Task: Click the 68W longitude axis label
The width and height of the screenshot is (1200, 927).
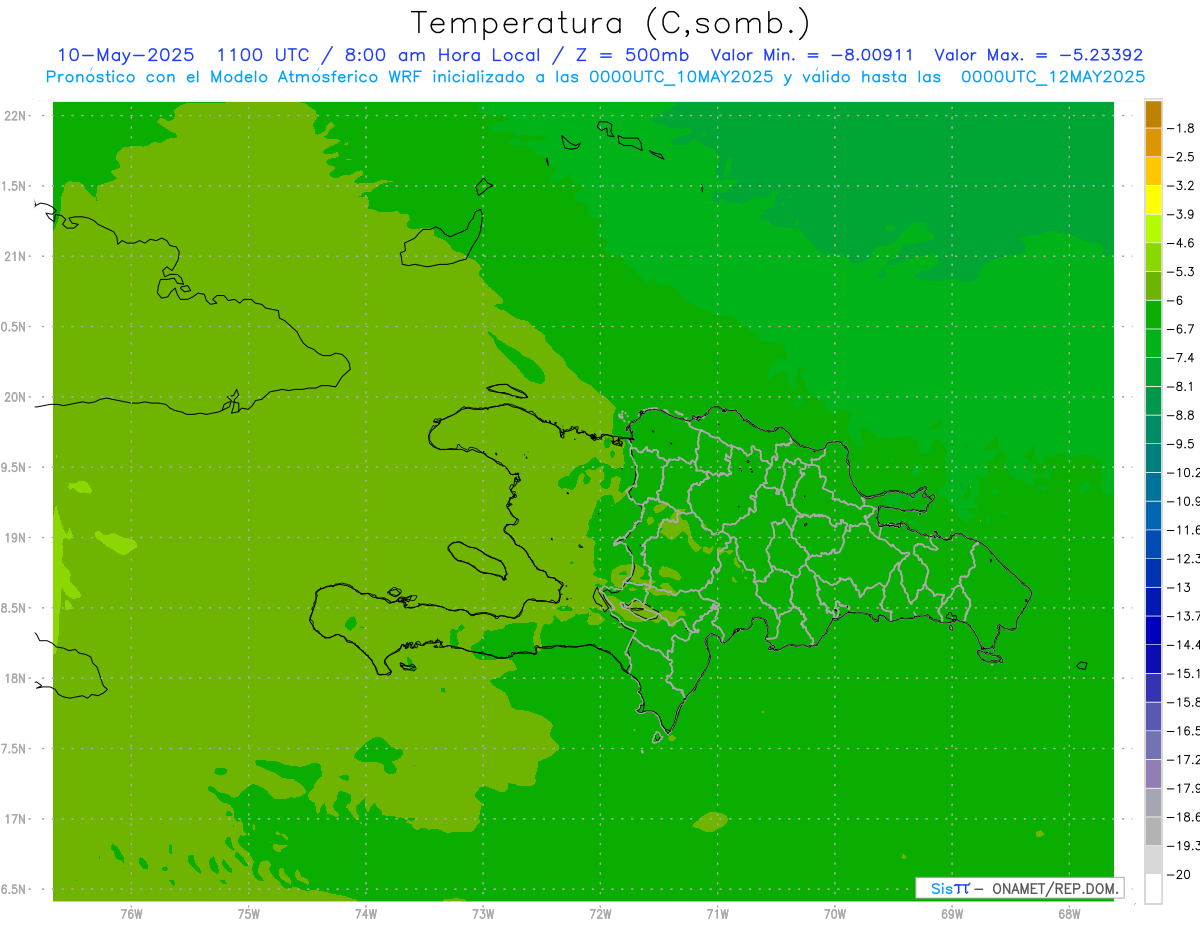Action: [1069, 913]
